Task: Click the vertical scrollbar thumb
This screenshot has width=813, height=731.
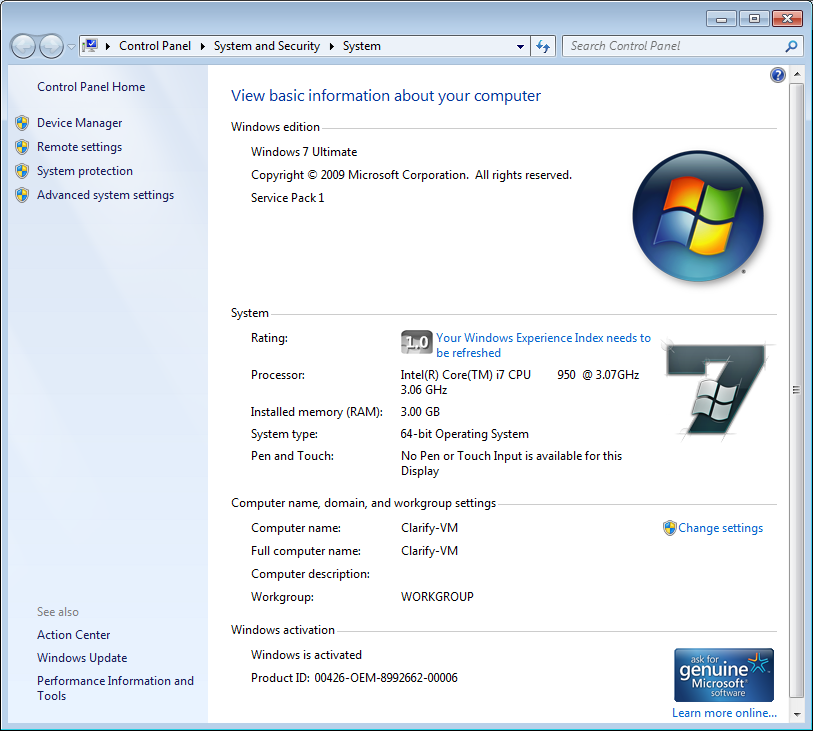Action: 796,390
